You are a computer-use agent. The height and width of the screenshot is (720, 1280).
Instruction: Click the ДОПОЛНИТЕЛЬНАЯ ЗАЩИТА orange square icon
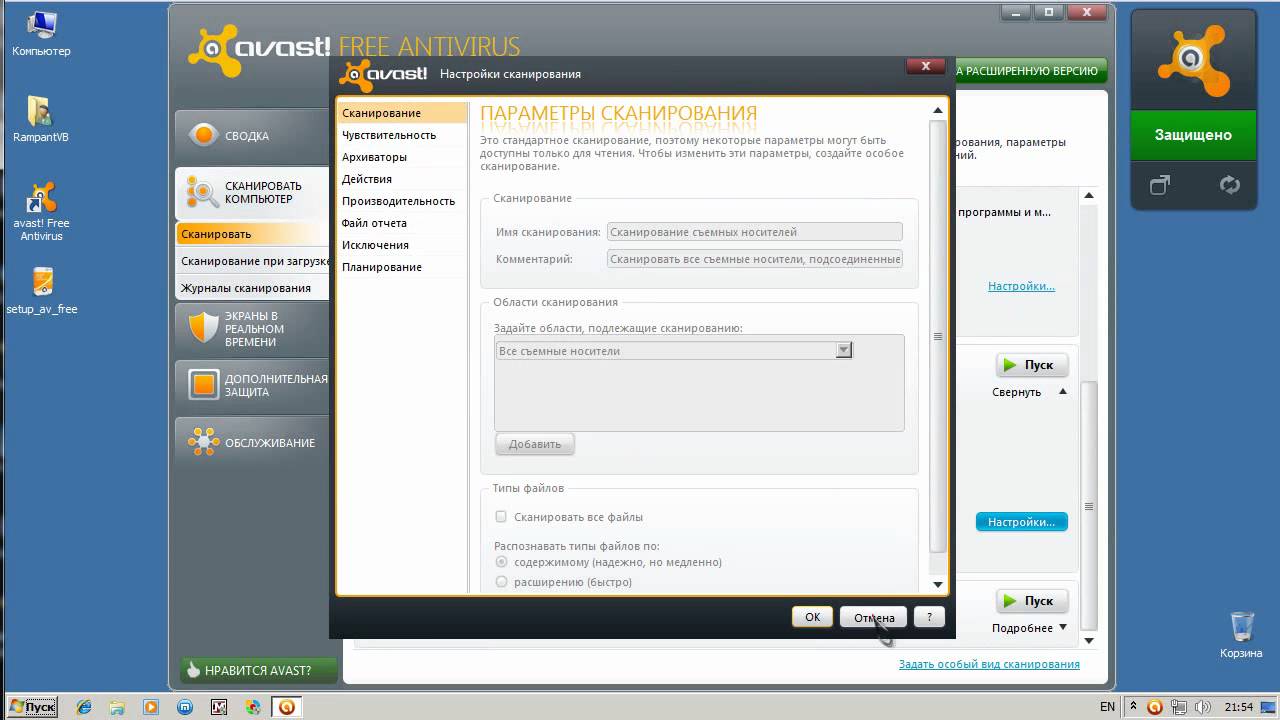[x=203, y=385]
